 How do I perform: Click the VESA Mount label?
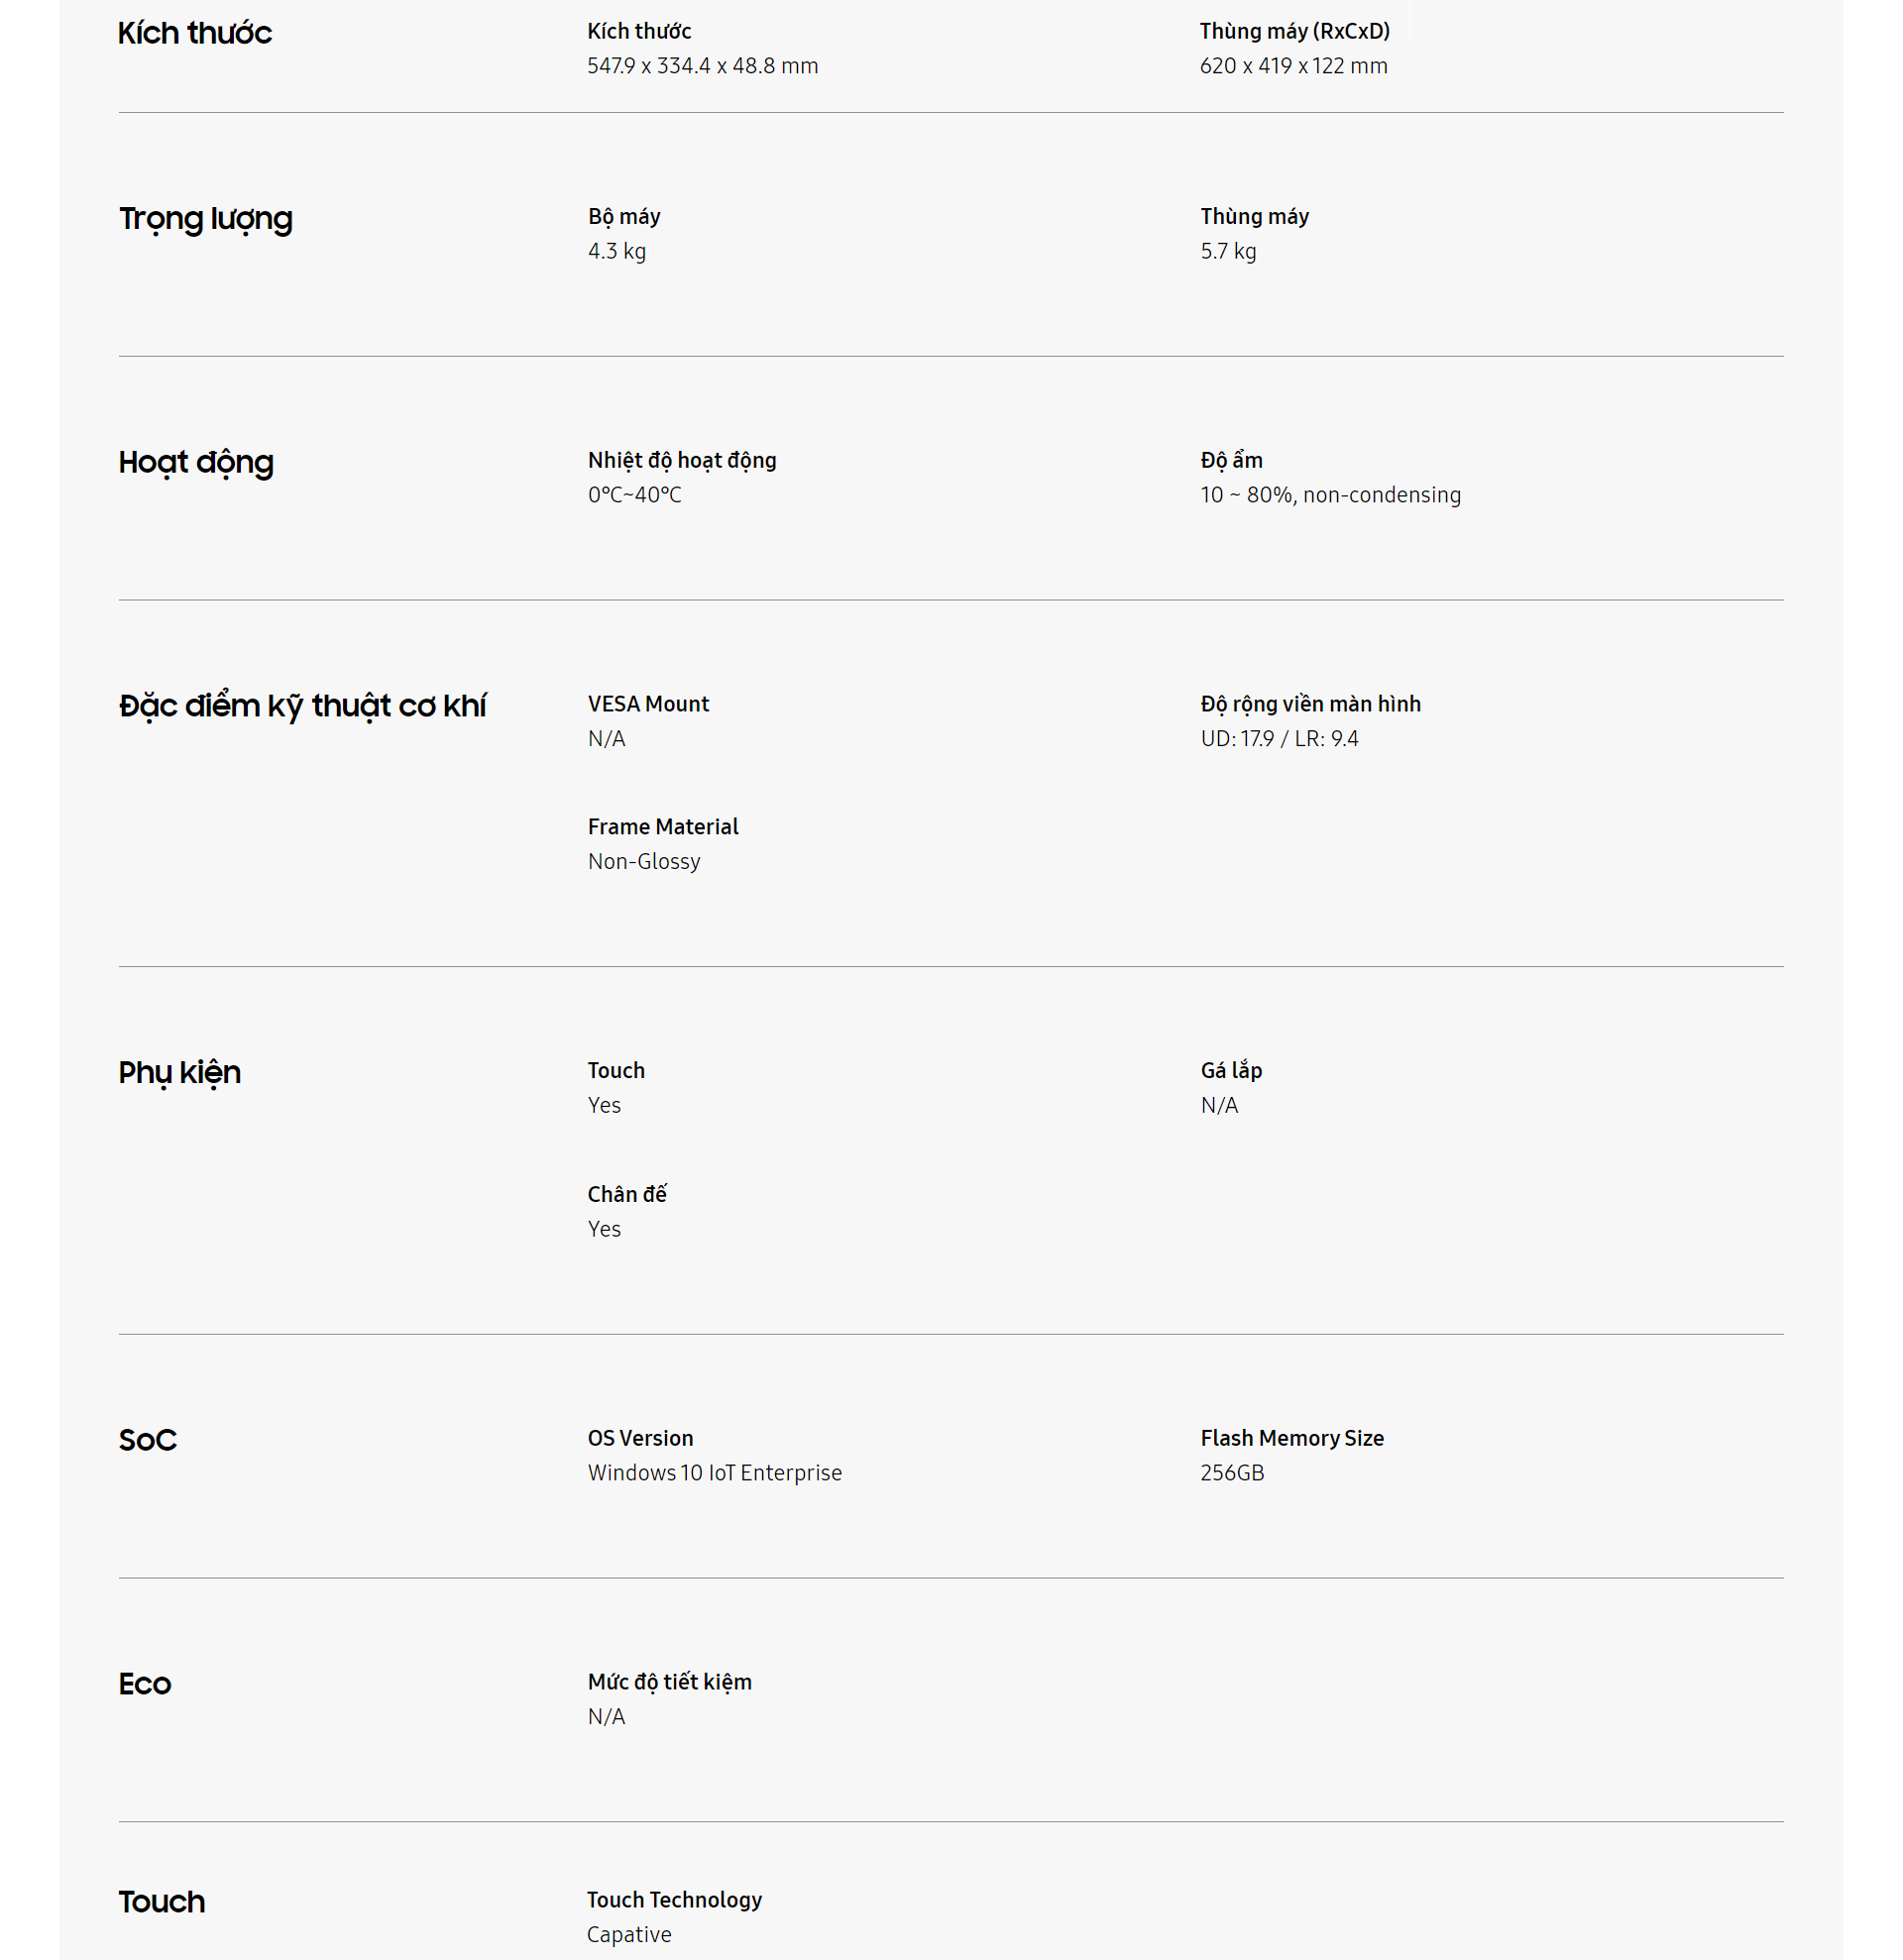(x=647, y=704)
